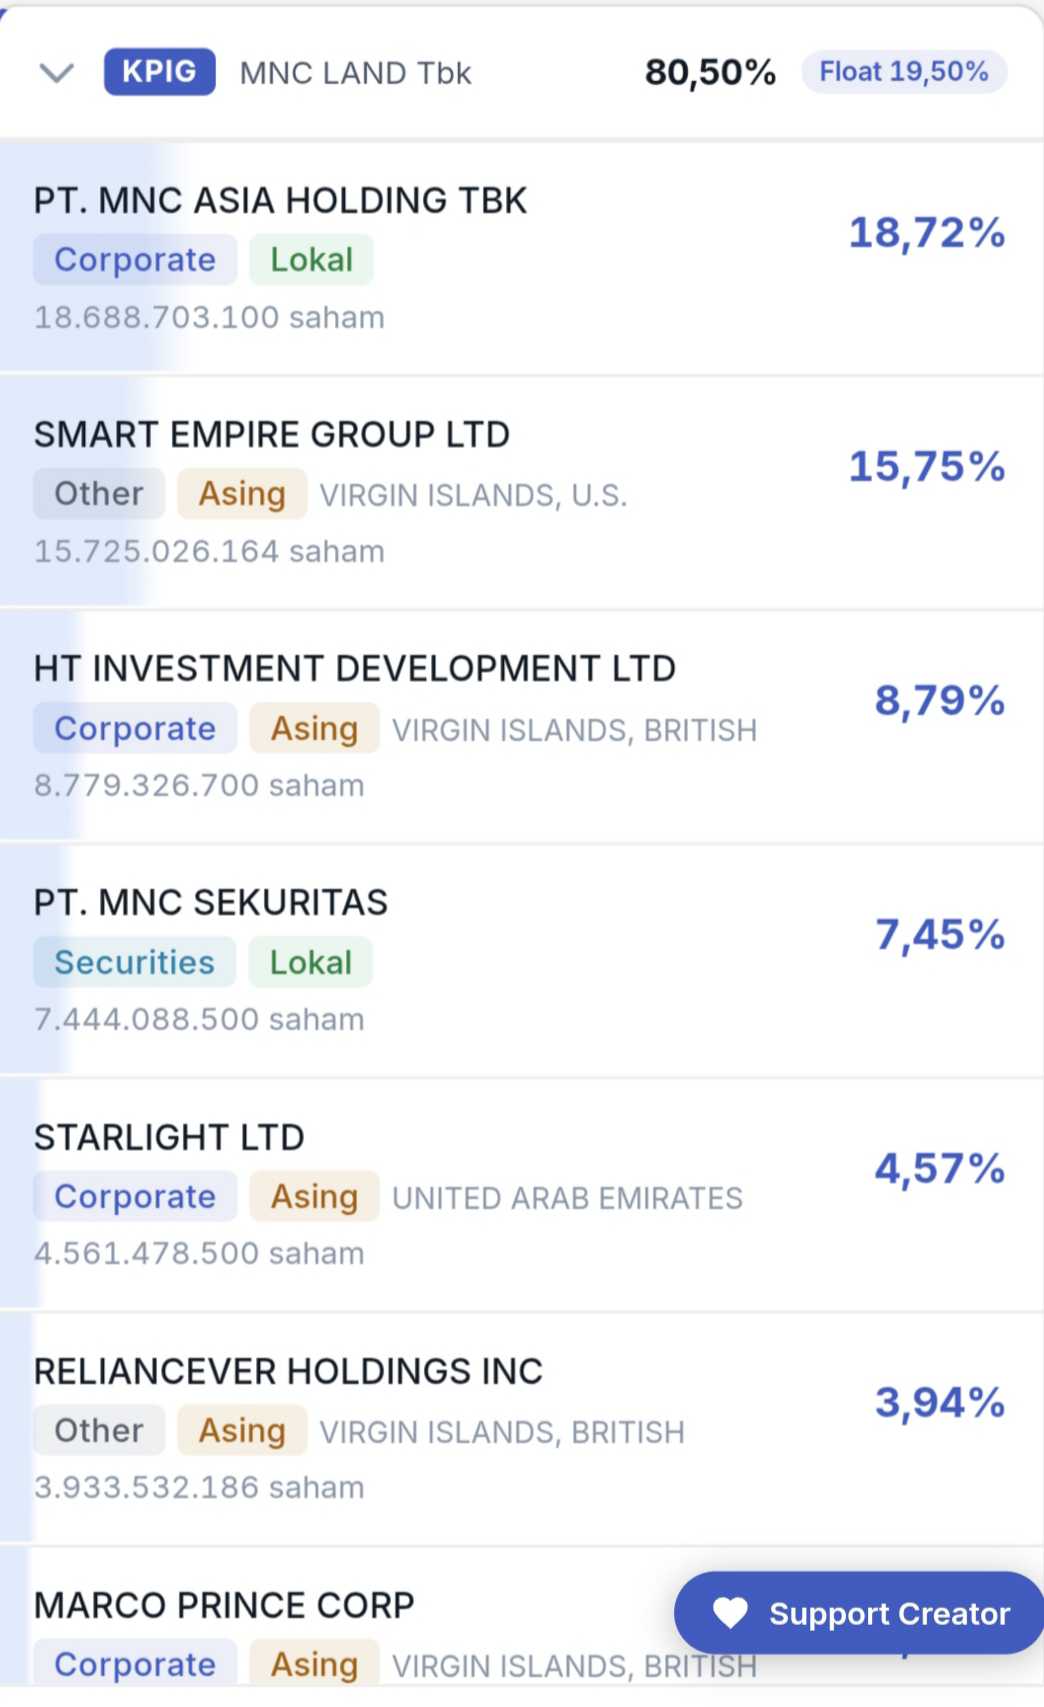Open RELIANCEVER HOLDINGS INC entry
Image resolution: width=1044 pixels, height=1707 pixels.
tap(288, 1372)
